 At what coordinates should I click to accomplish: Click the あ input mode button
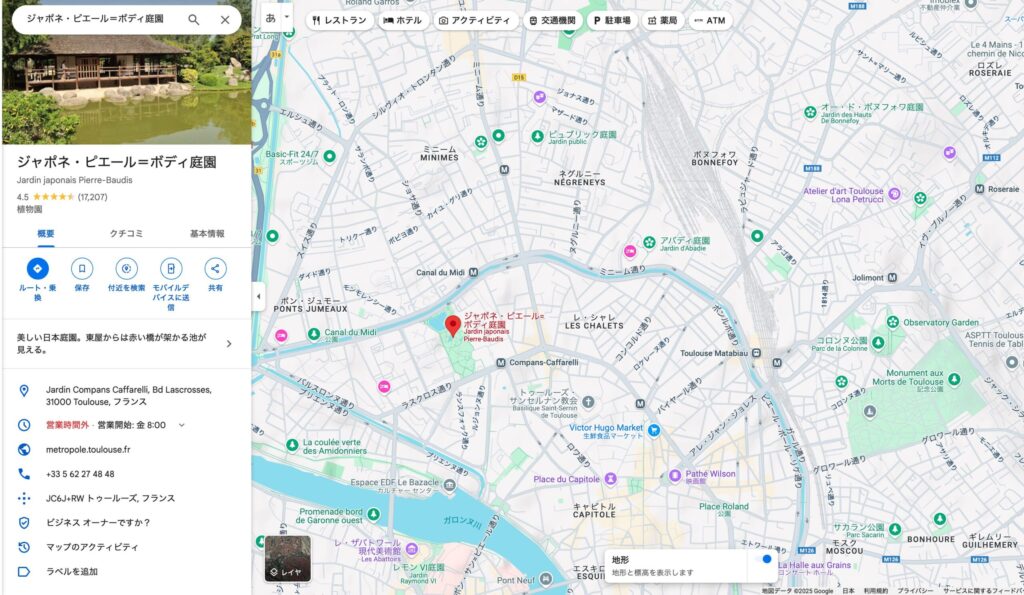[x=270, y=18]
